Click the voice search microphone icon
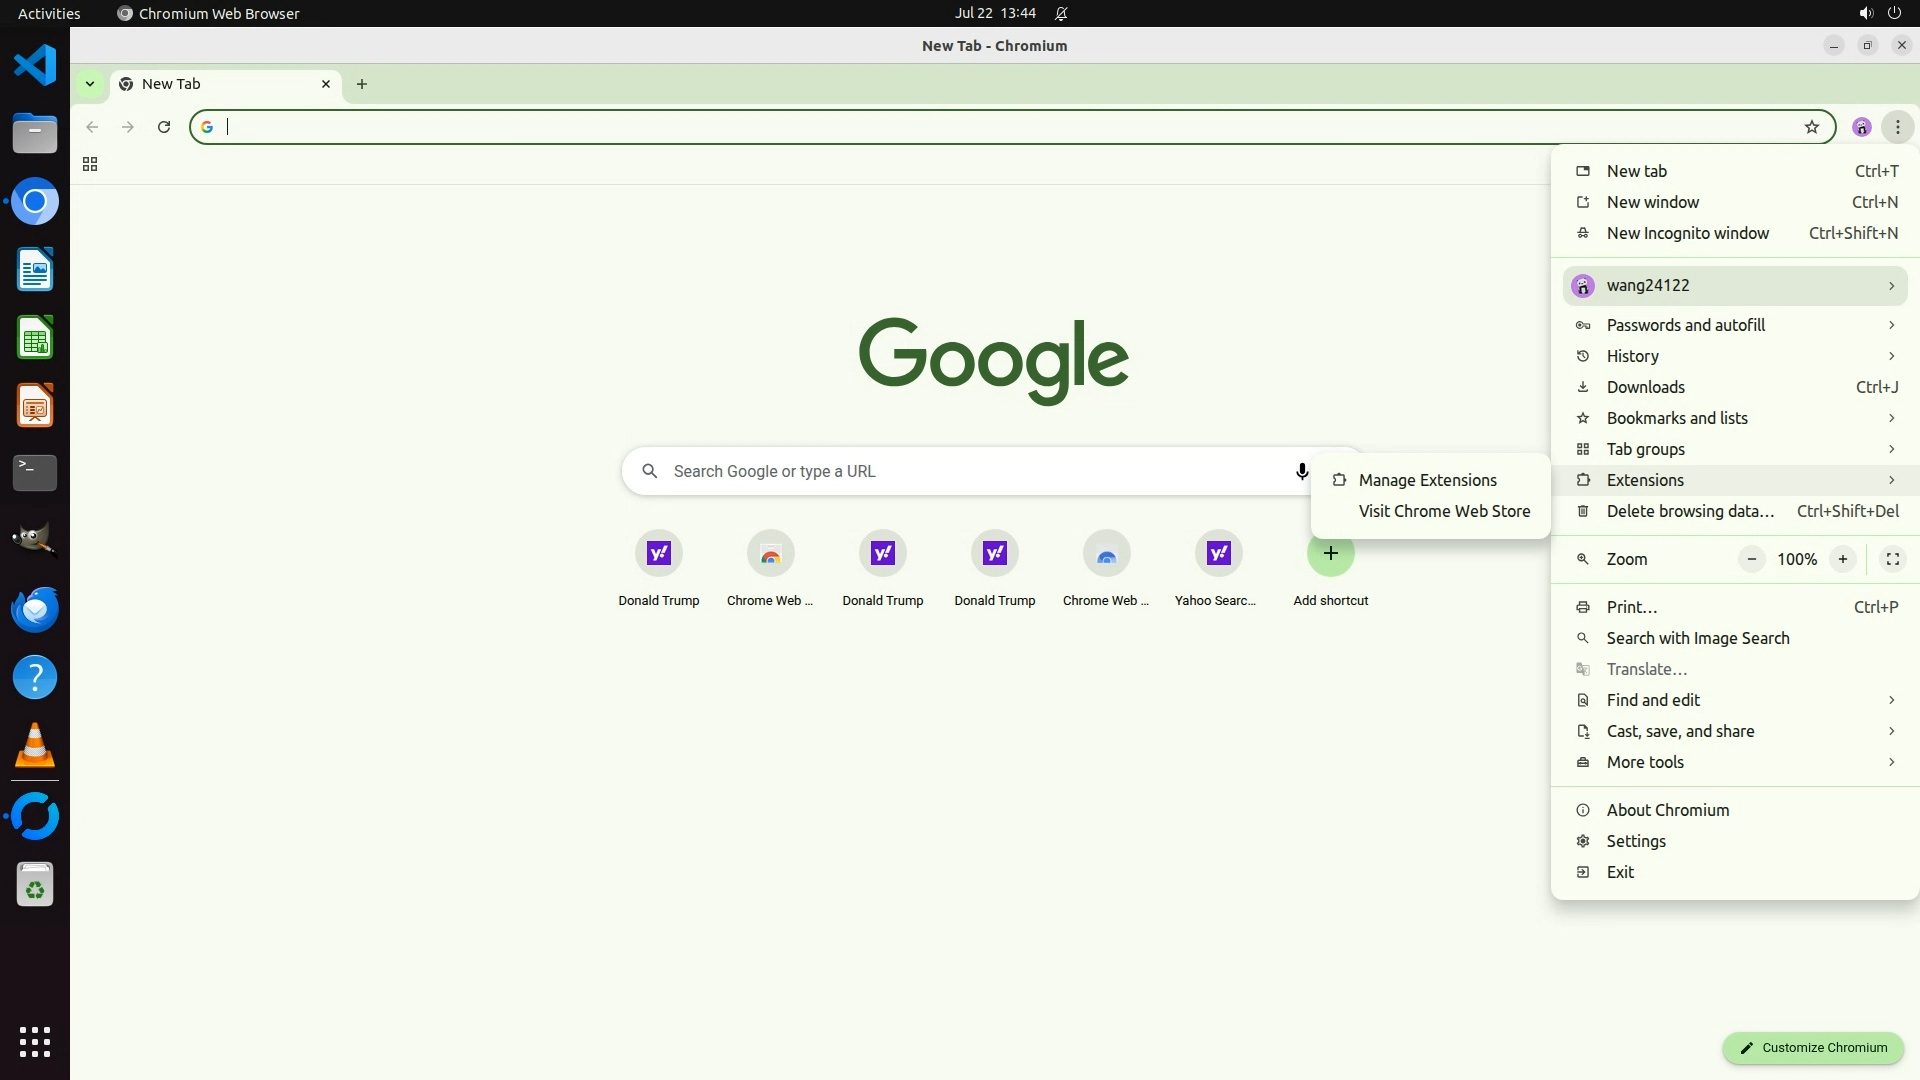This screenshot has height=1080, width=1920. tap(1301, 471)
